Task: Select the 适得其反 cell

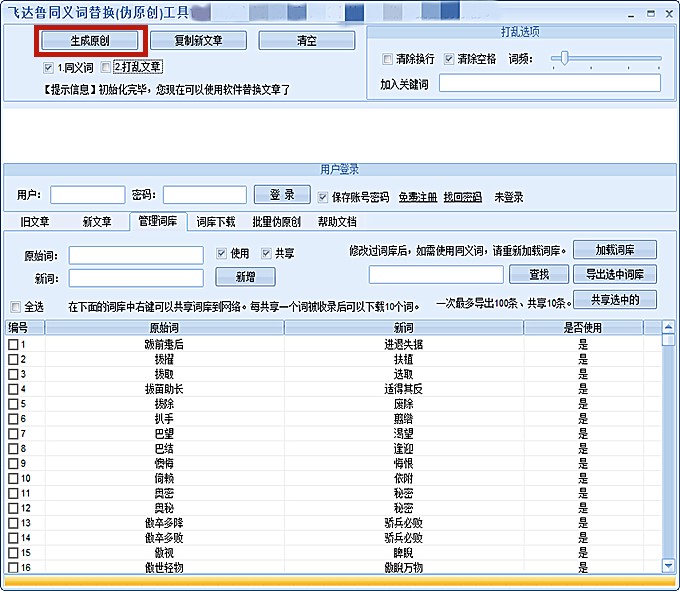Action: [404, 389]
